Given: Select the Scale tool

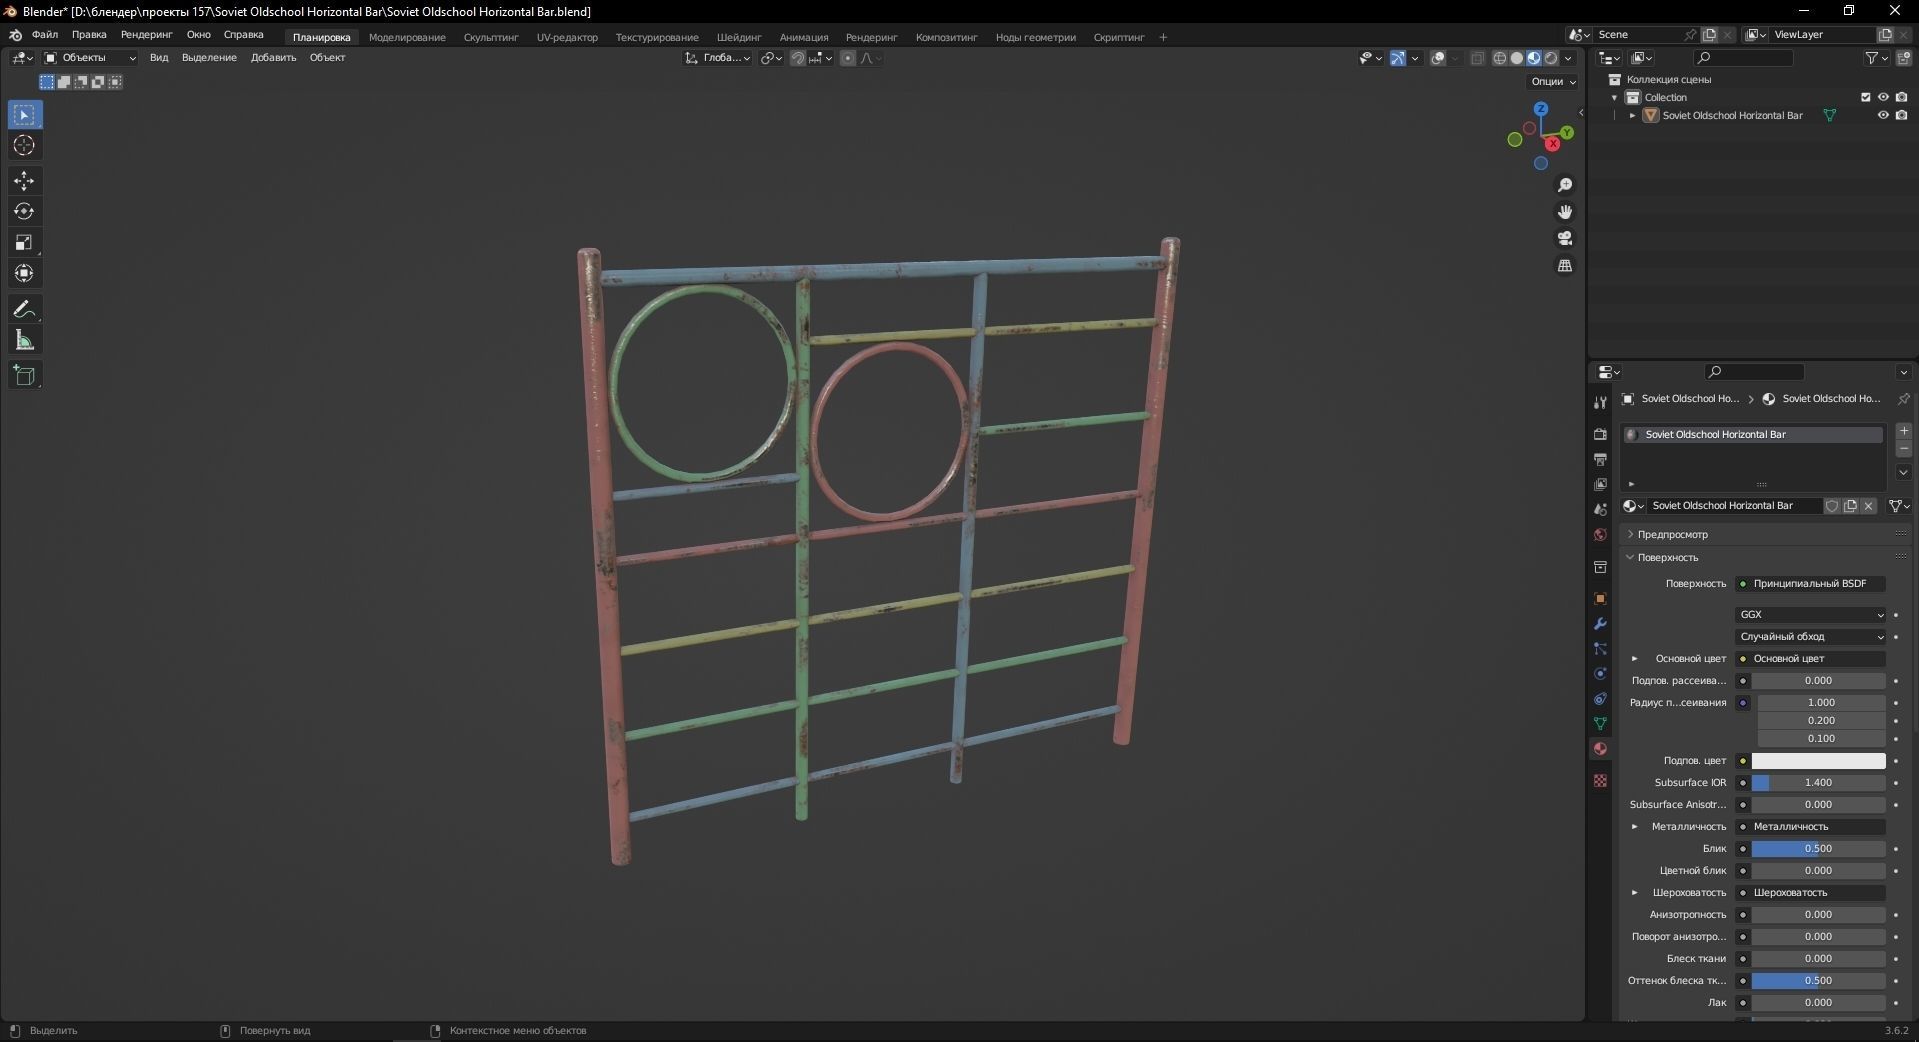Looking at the screenshot, I should click(x=25, y=243).
